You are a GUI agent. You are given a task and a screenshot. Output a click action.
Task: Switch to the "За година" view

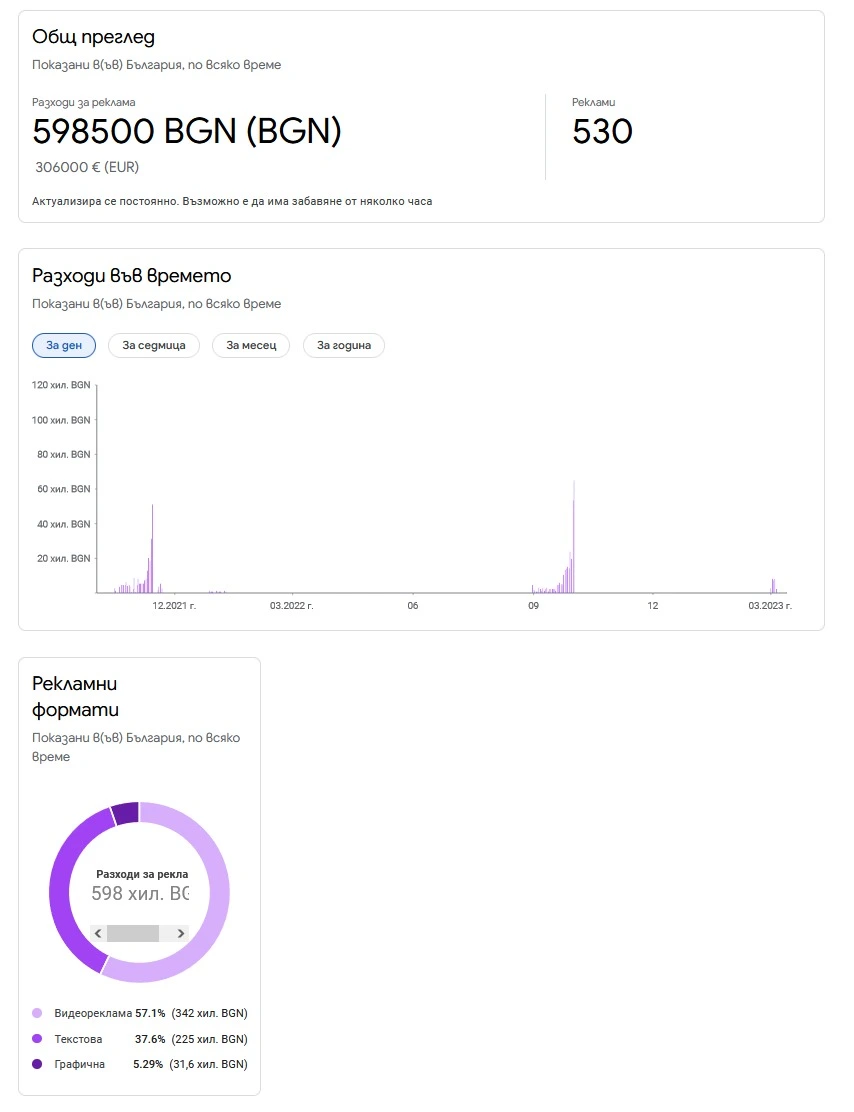(344, 346)
